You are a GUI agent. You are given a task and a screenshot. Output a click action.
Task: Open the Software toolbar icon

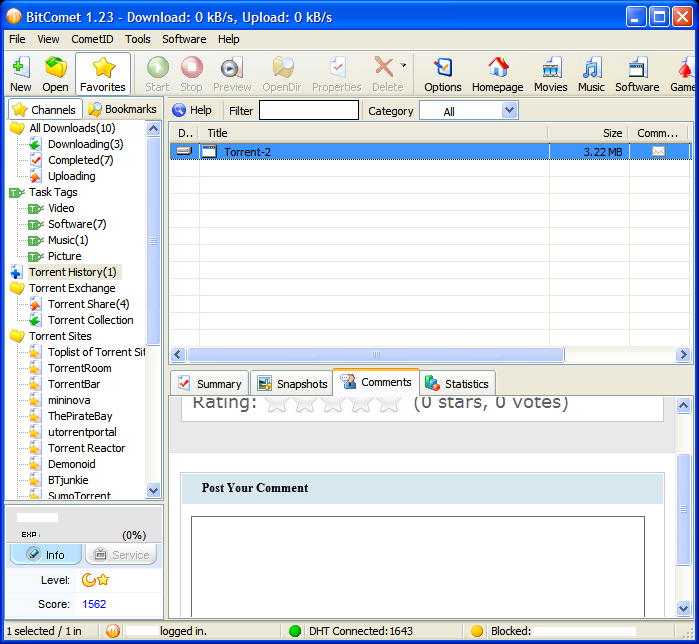click(x=637, y=74)
